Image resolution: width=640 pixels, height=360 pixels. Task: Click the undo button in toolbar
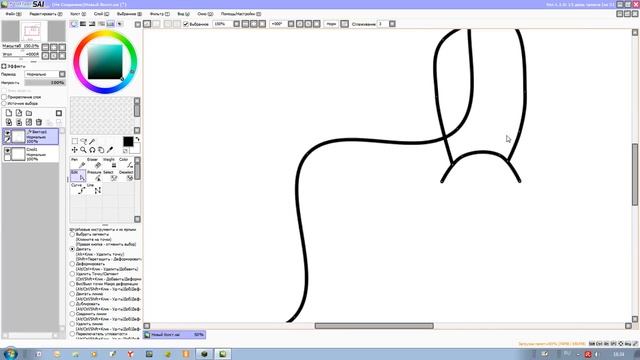[147, 24]
